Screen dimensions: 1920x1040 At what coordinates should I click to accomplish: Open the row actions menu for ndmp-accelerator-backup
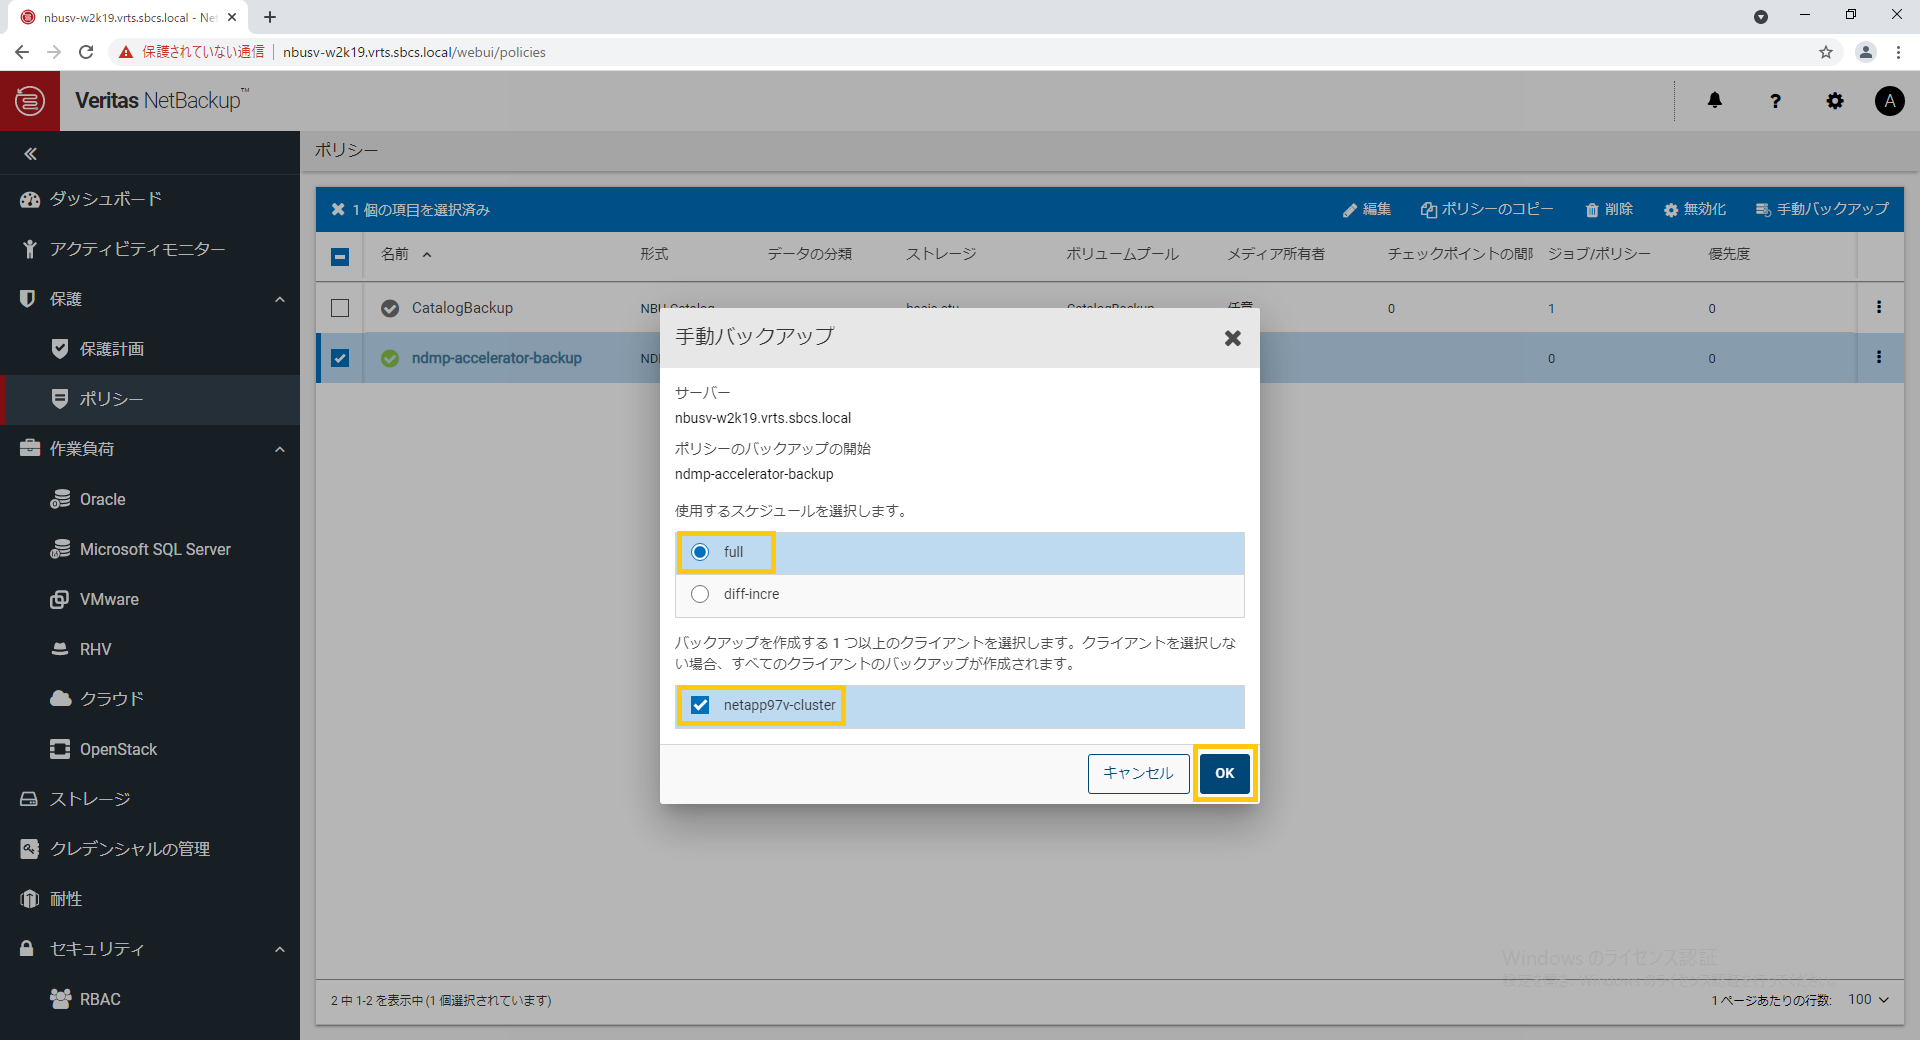pyautogui.click(x=1879, y=357)
